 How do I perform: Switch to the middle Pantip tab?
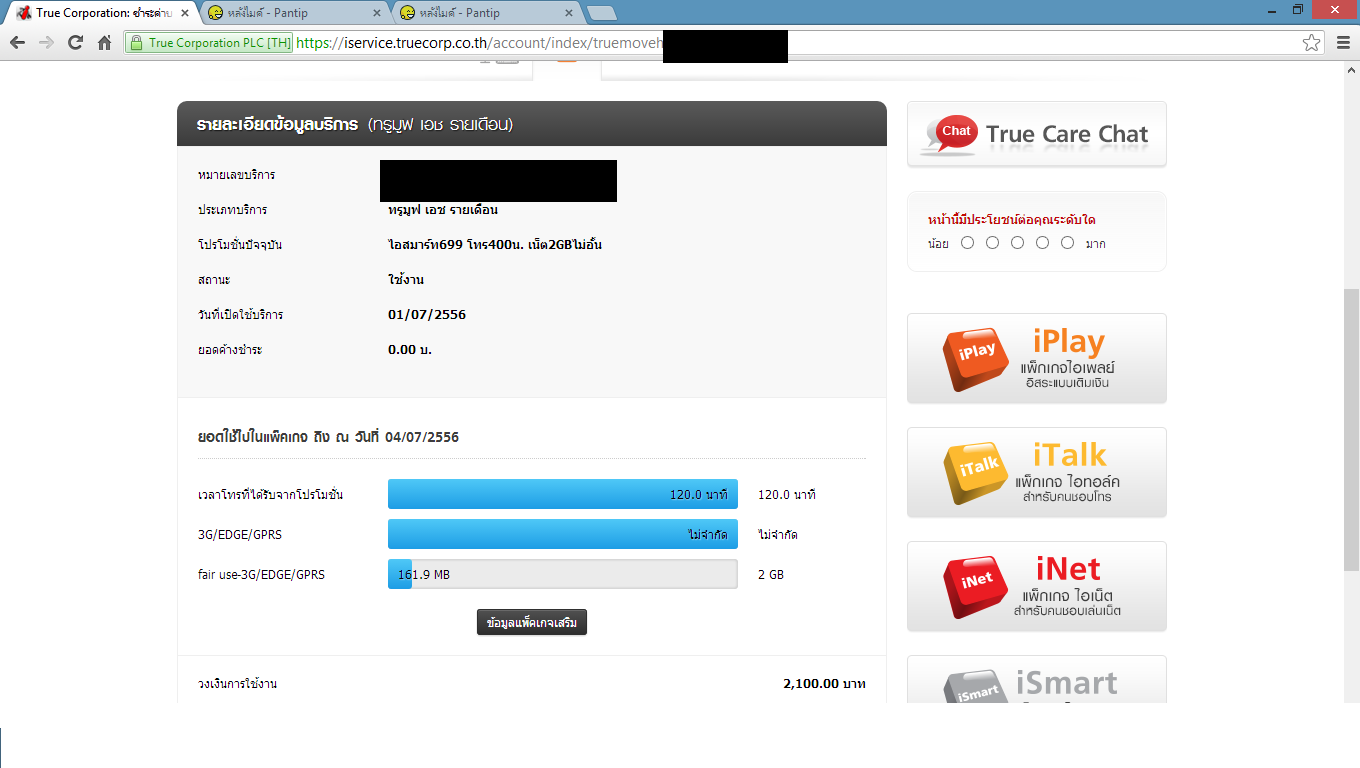click(294, 13)
